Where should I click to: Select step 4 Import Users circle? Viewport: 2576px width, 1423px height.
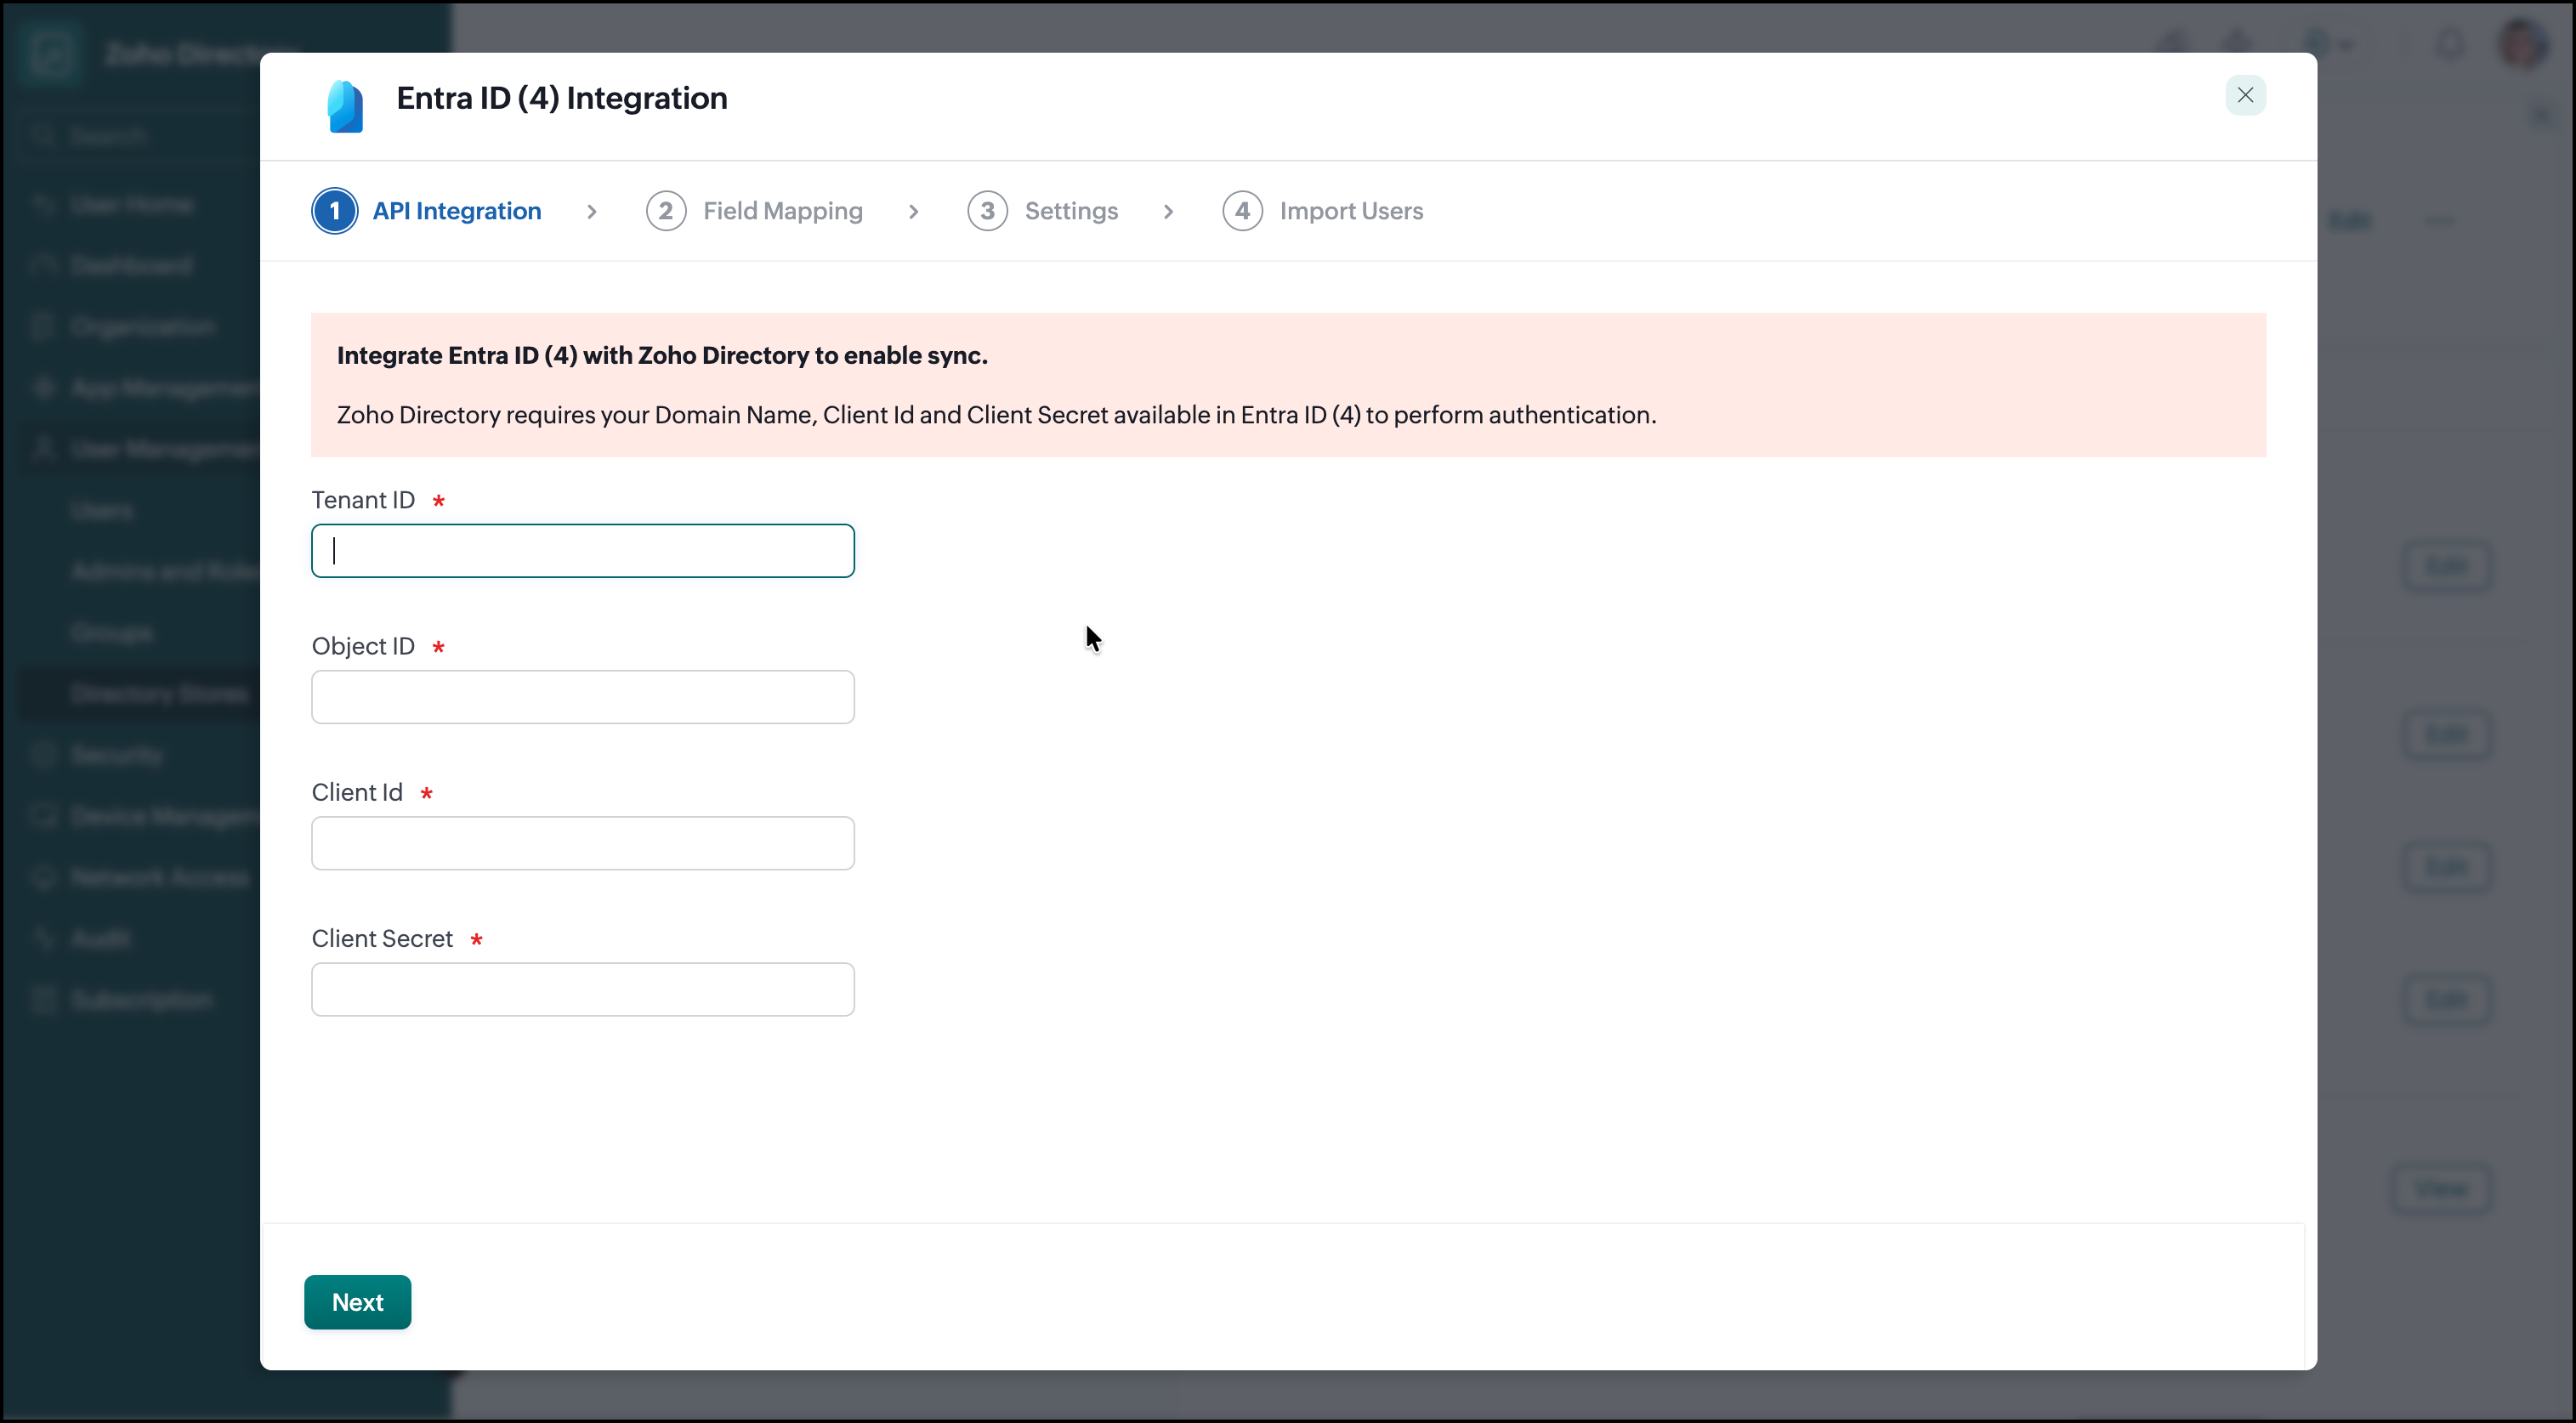[1242, 211]
